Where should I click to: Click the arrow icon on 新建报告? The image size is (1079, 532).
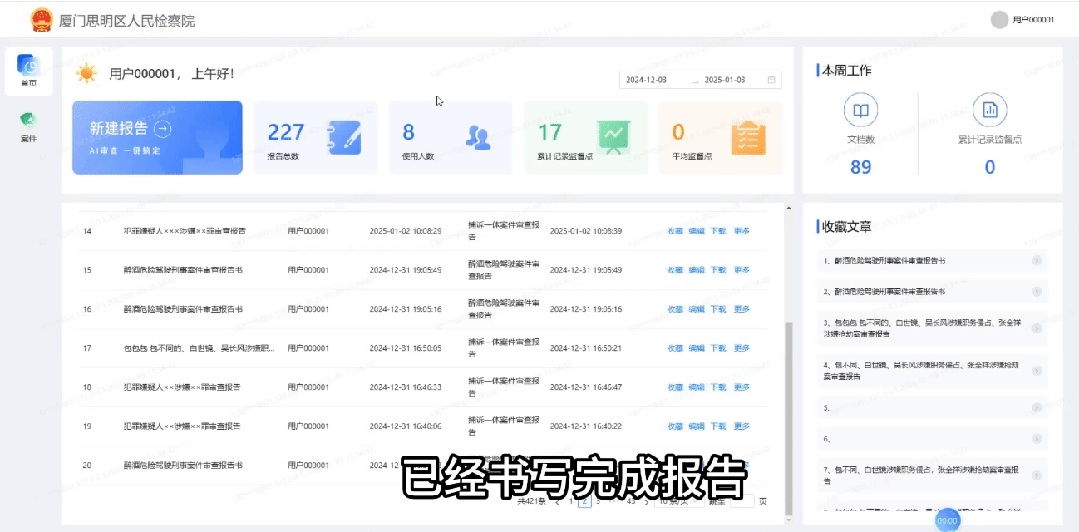tap(162, 128)
